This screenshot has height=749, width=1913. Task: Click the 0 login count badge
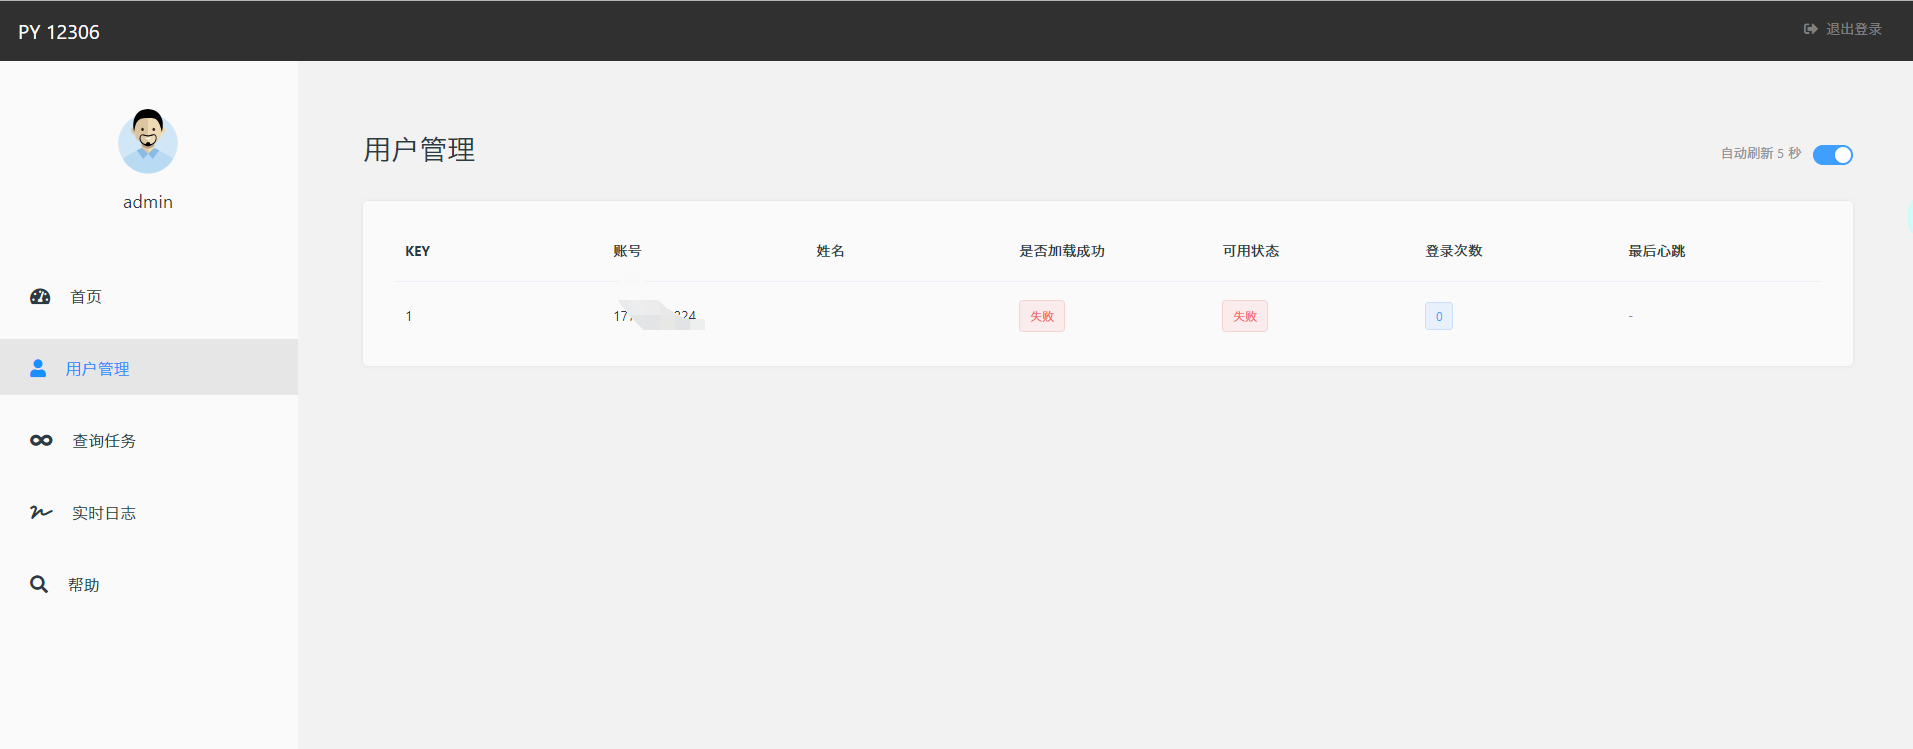coord(1439,316)
